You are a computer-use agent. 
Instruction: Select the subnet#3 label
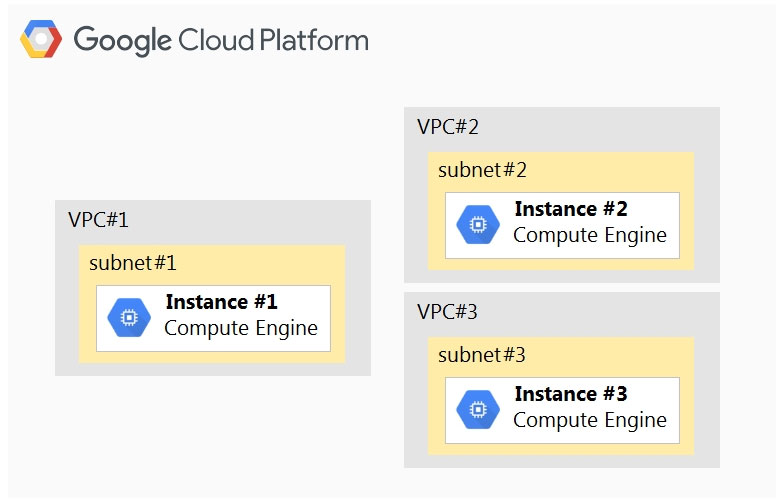pyautogui.click(x=482, y=355)
